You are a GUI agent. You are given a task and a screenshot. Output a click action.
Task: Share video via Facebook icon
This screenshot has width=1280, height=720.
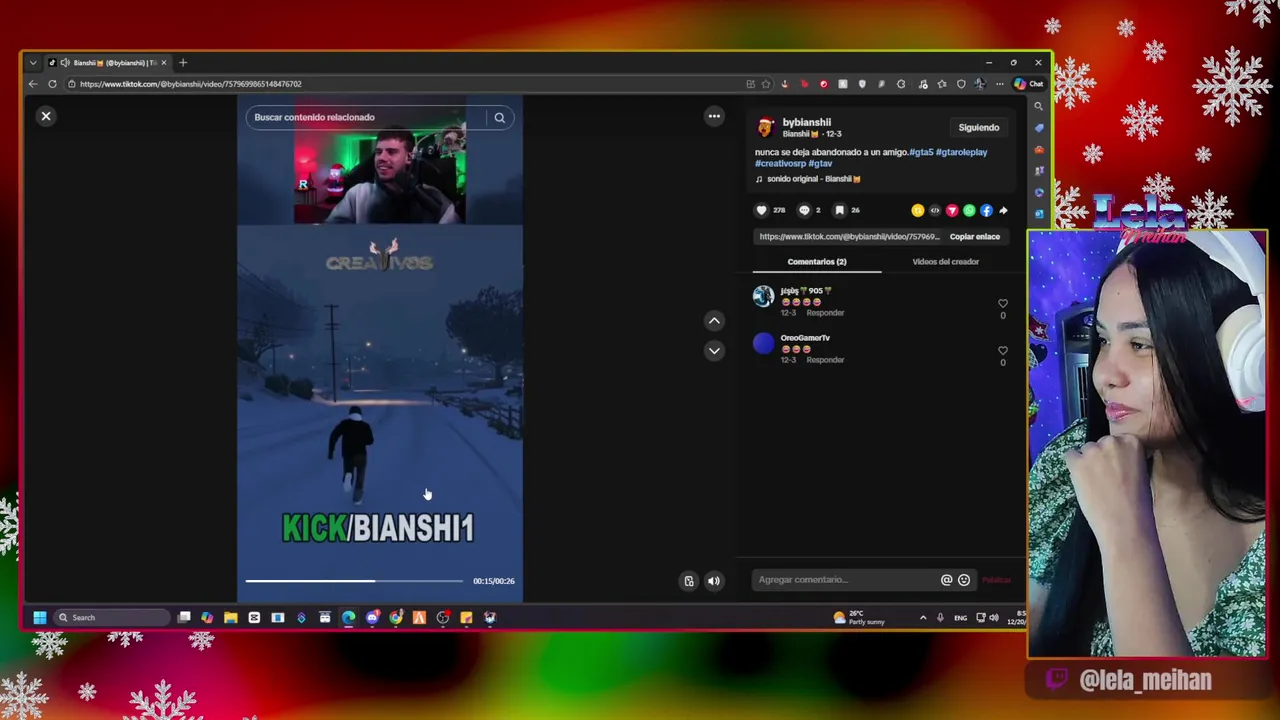(x=986, y=210)
